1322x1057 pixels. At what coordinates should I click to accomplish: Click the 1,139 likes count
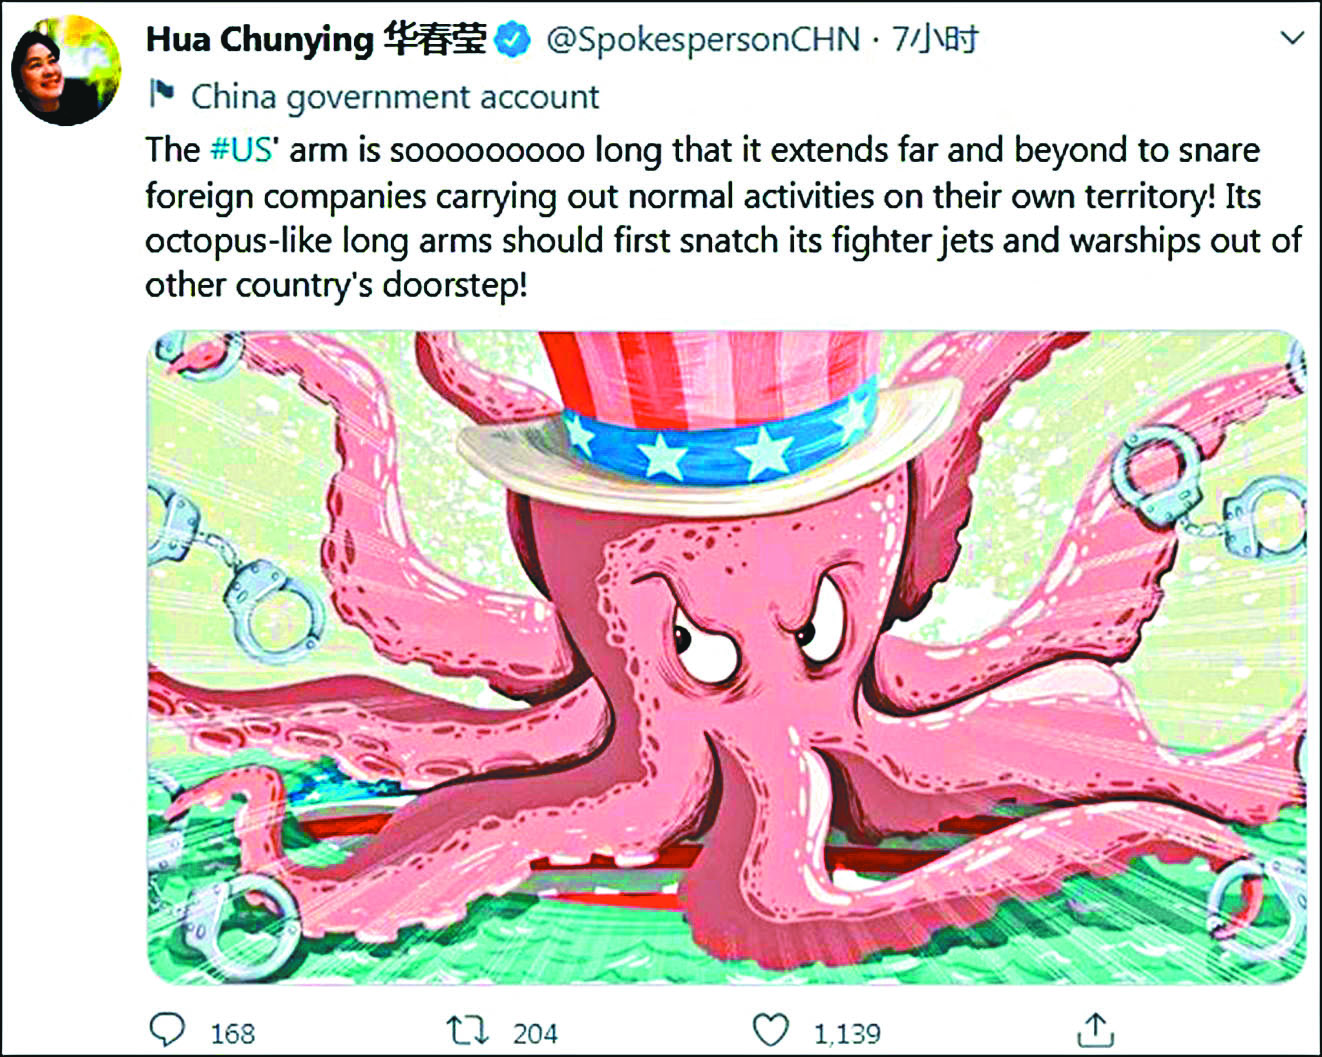point(847,1032)
